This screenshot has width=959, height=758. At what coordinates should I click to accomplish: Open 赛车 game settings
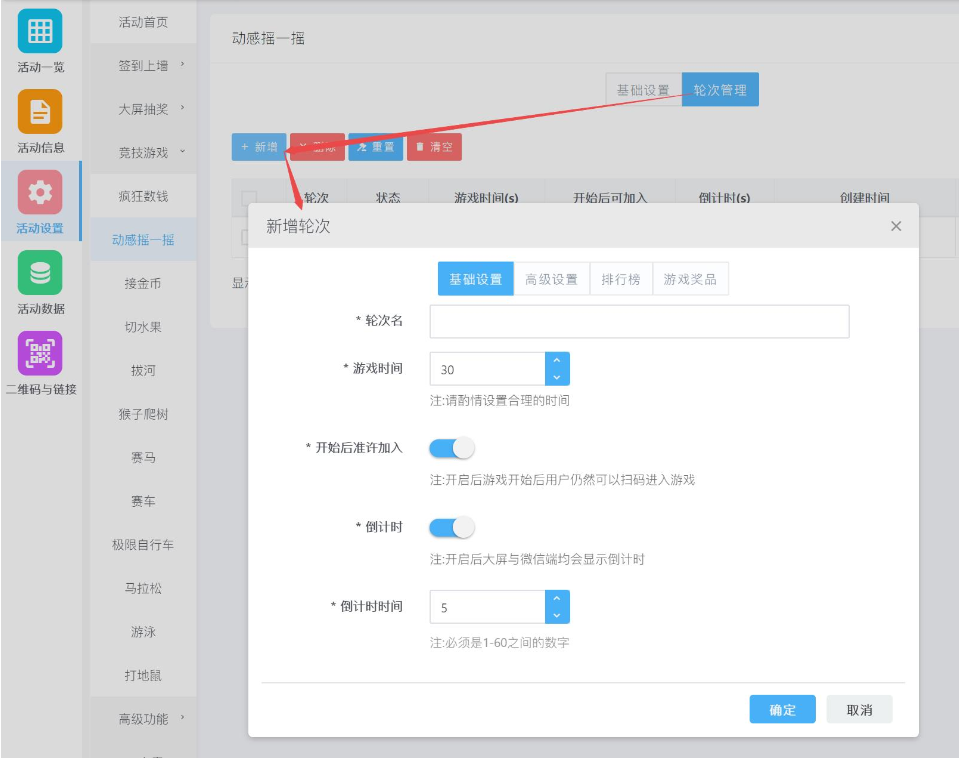[144, 501]
